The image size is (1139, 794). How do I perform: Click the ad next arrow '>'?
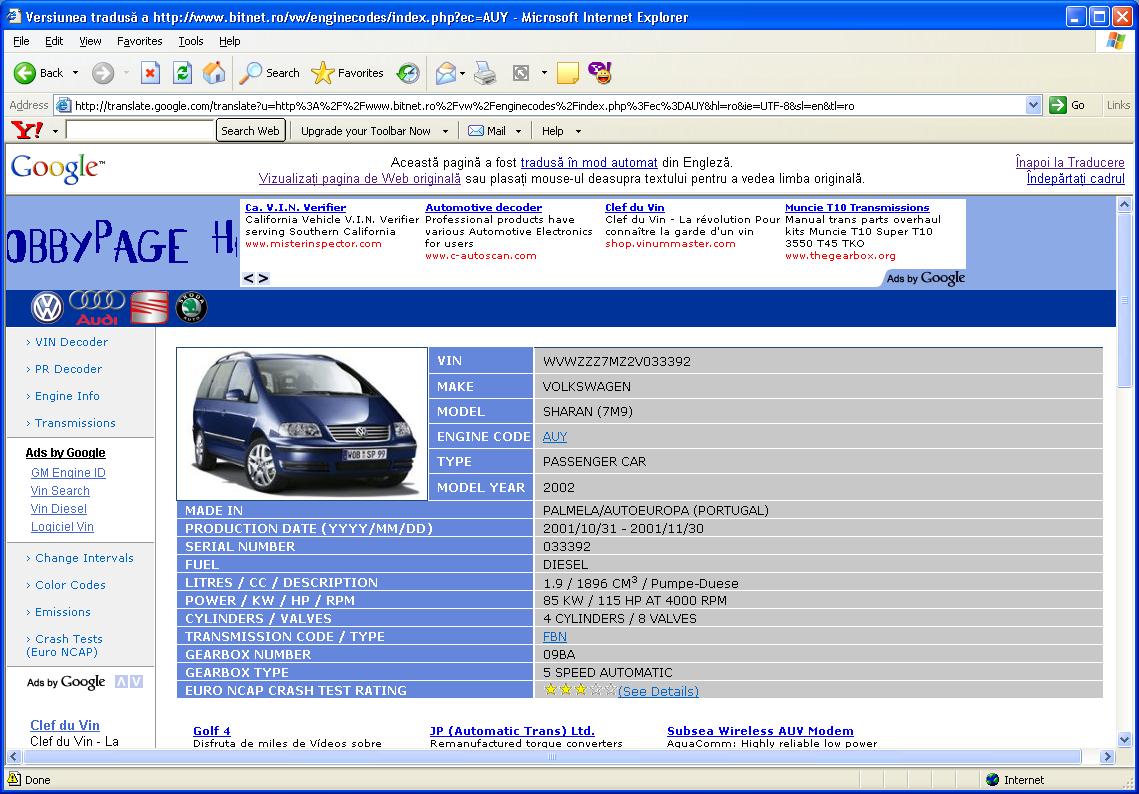tap(264, 278)
